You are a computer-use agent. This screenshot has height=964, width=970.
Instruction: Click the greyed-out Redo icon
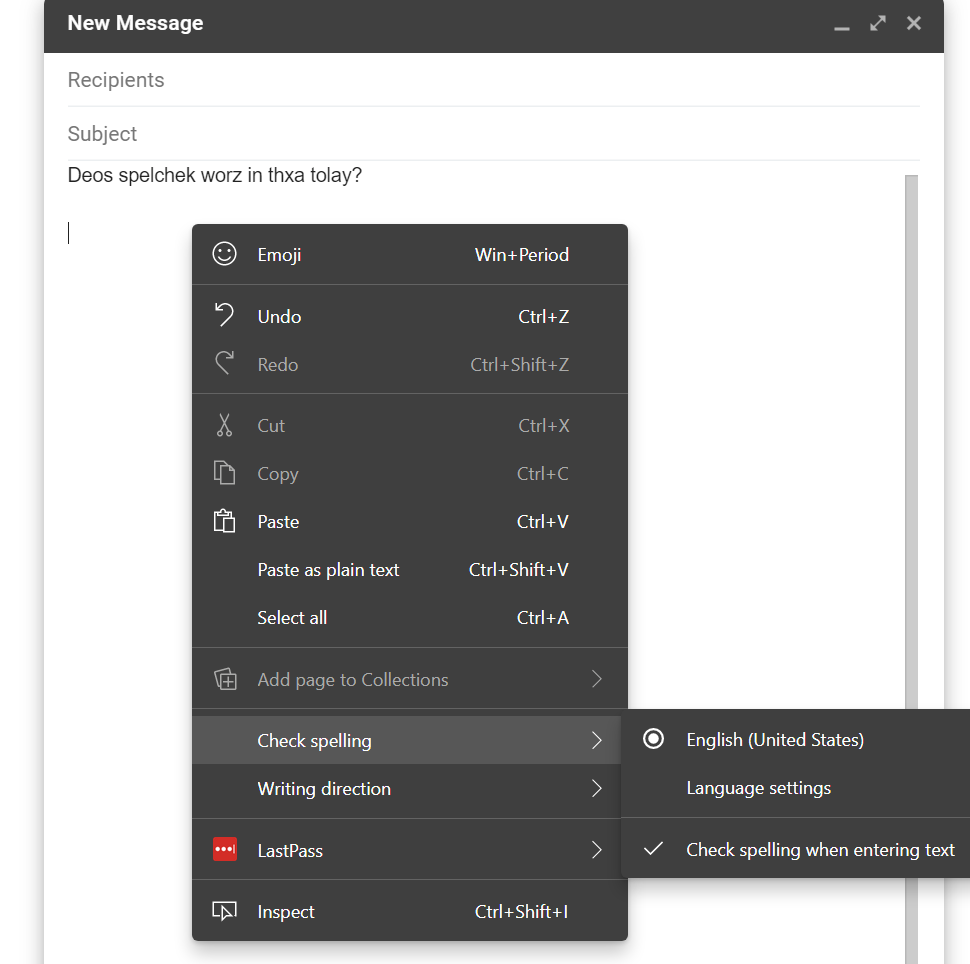coord(225,364)
